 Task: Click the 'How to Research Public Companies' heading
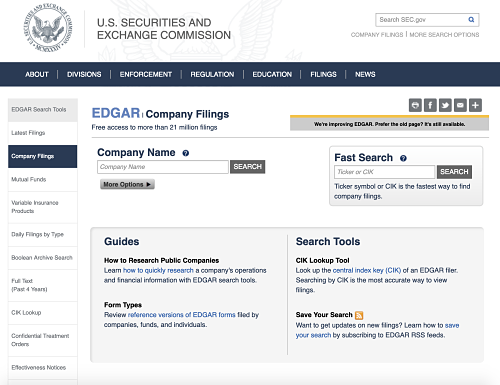coord(161,260)
